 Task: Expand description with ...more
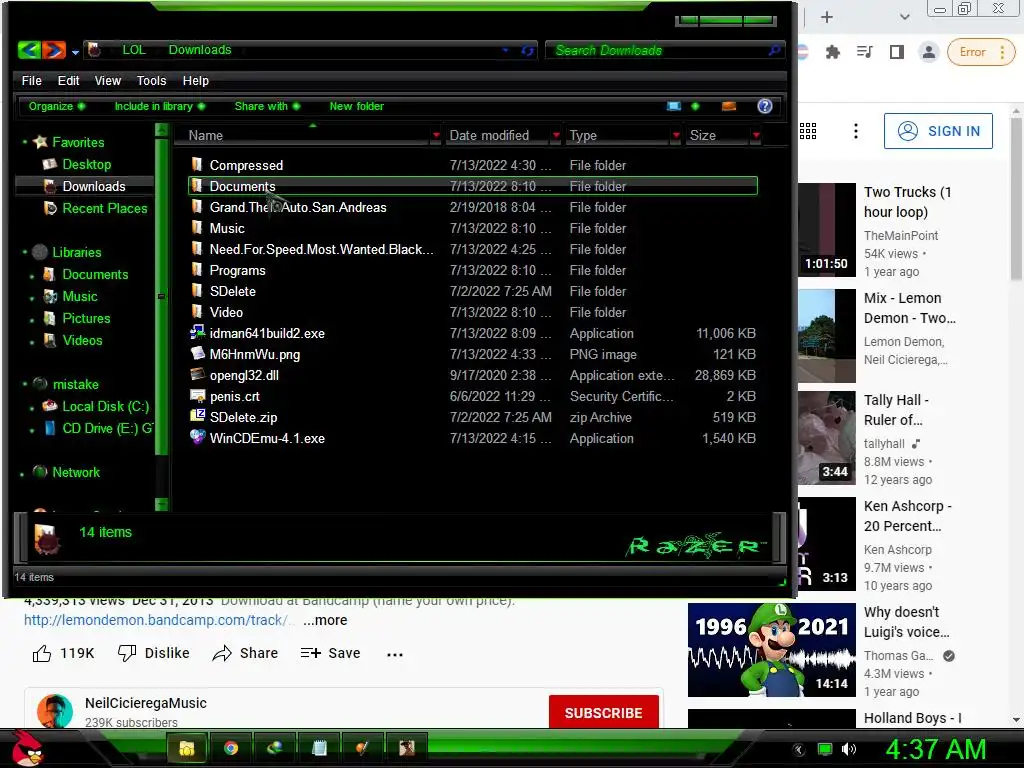325,620
